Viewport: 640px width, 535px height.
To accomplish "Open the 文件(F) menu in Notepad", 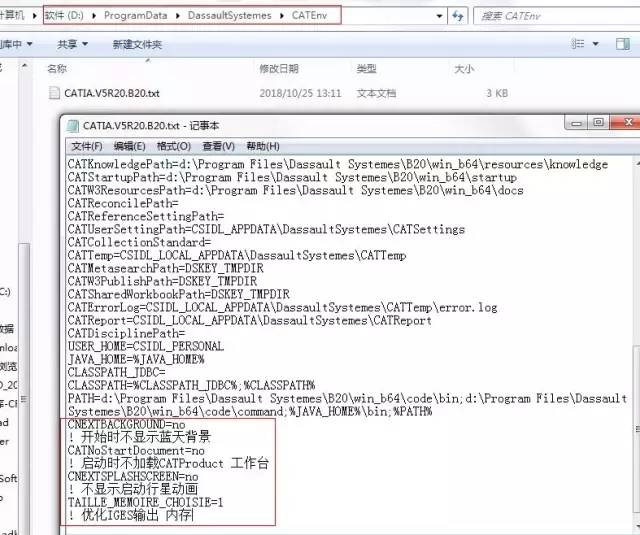I will [87, 145].
